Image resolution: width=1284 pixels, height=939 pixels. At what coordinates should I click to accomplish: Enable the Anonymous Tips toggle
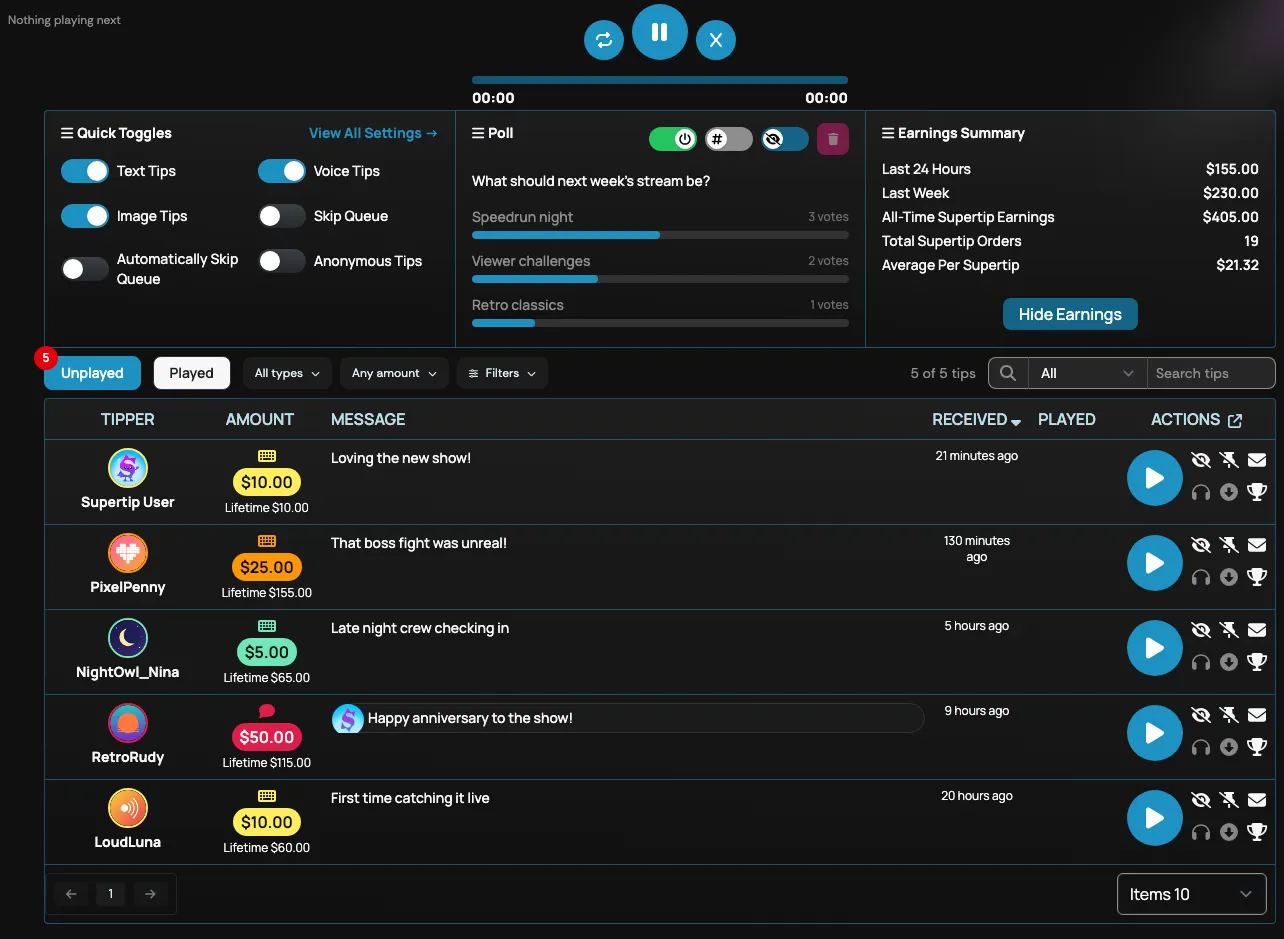pos(282,261)
